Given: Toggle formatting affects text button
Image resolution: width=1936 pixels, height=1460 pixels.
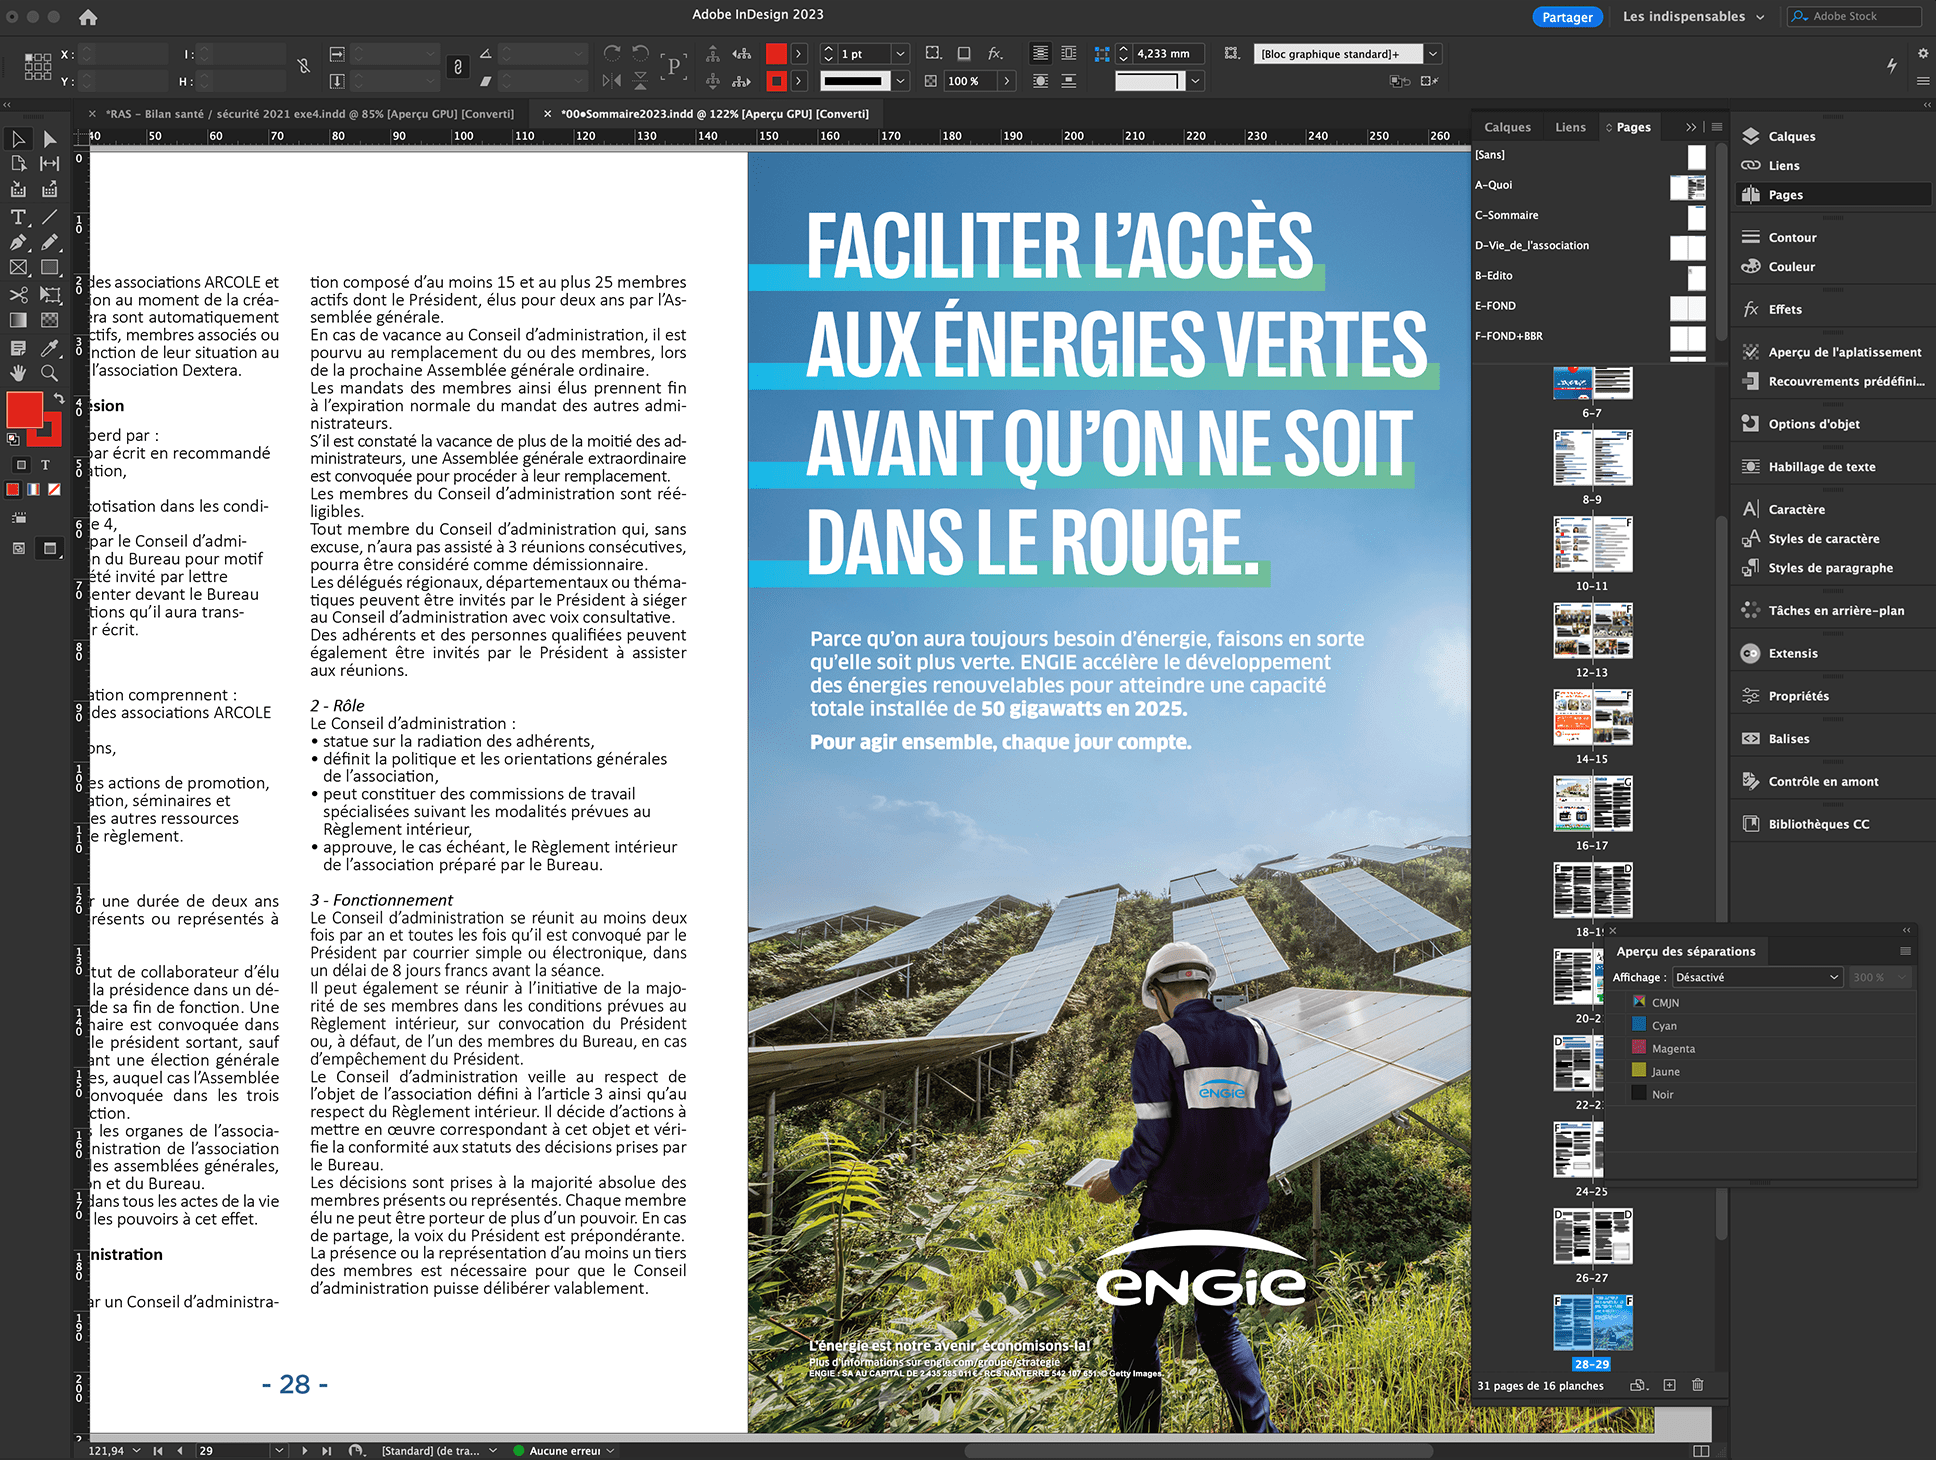Looking at the screenshot, I should (x=45, y=465).
